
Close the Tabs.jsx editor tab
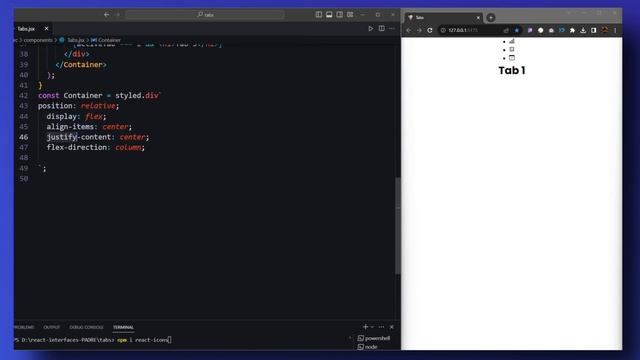tap(46, 29)
